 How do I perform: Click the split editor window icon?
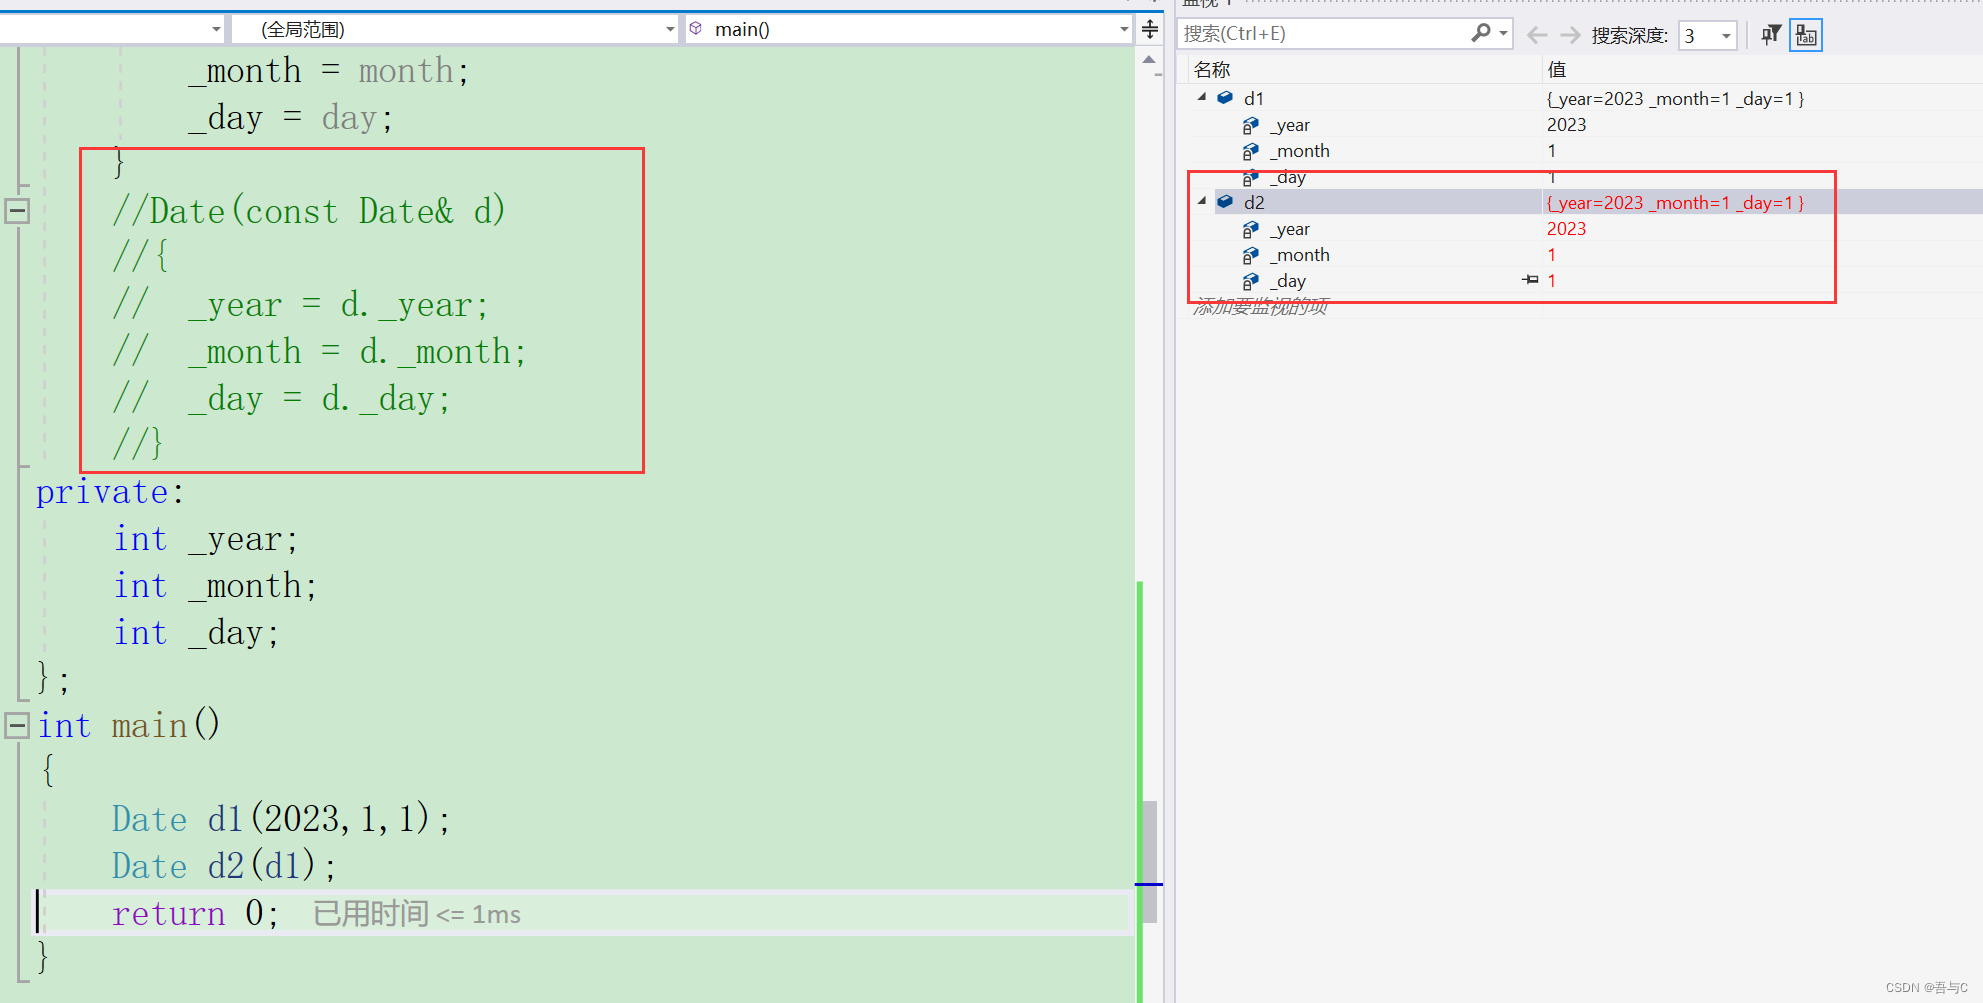tap(1150, 29)
